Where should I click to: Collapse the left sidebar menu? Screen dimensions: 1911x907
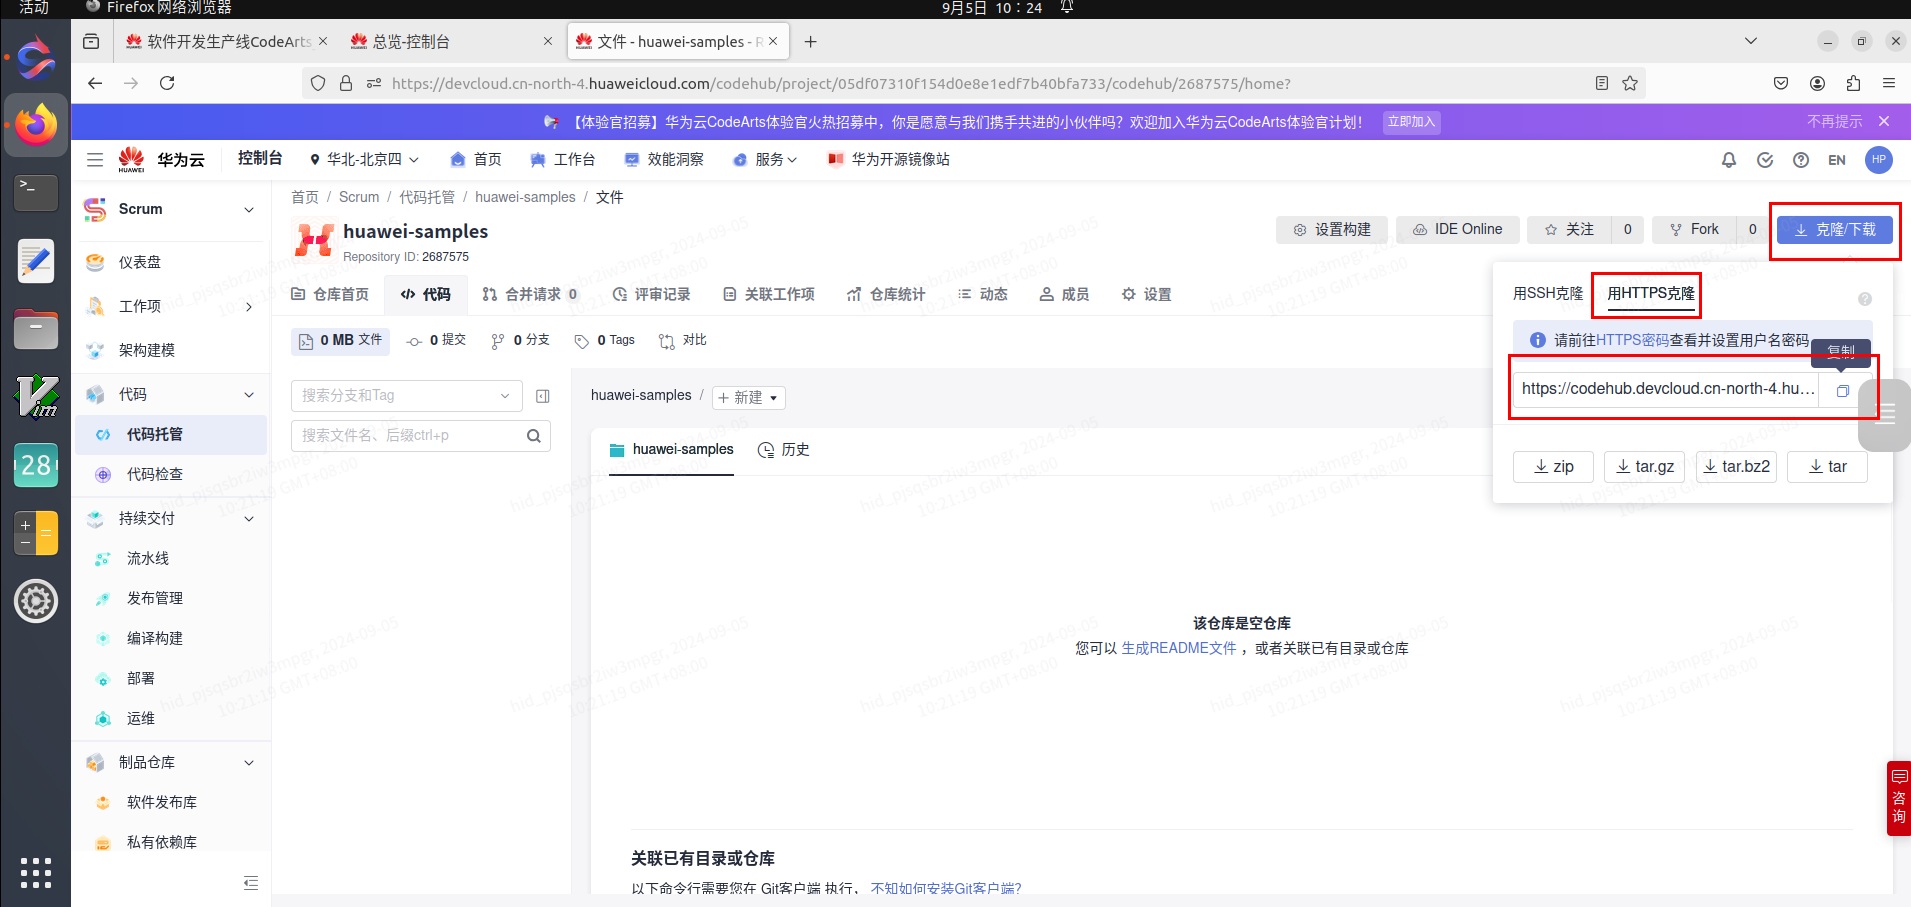(x=251, y=883)
